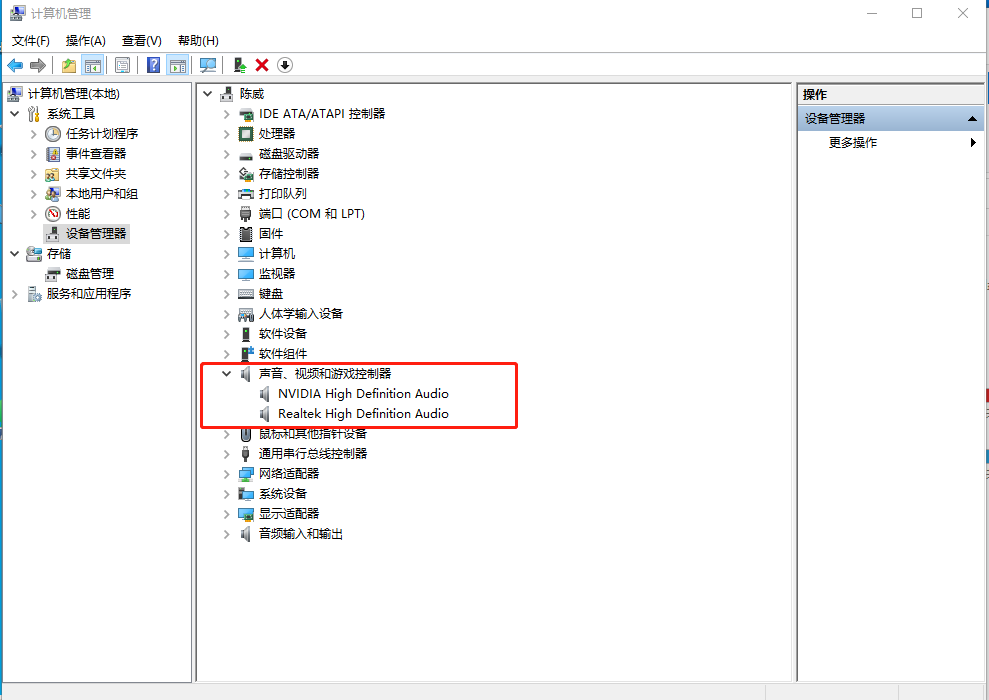The height and width of the screenshot is (700, 989).
Task: Expand the 显示适配器 node
Action: (226, 514)
